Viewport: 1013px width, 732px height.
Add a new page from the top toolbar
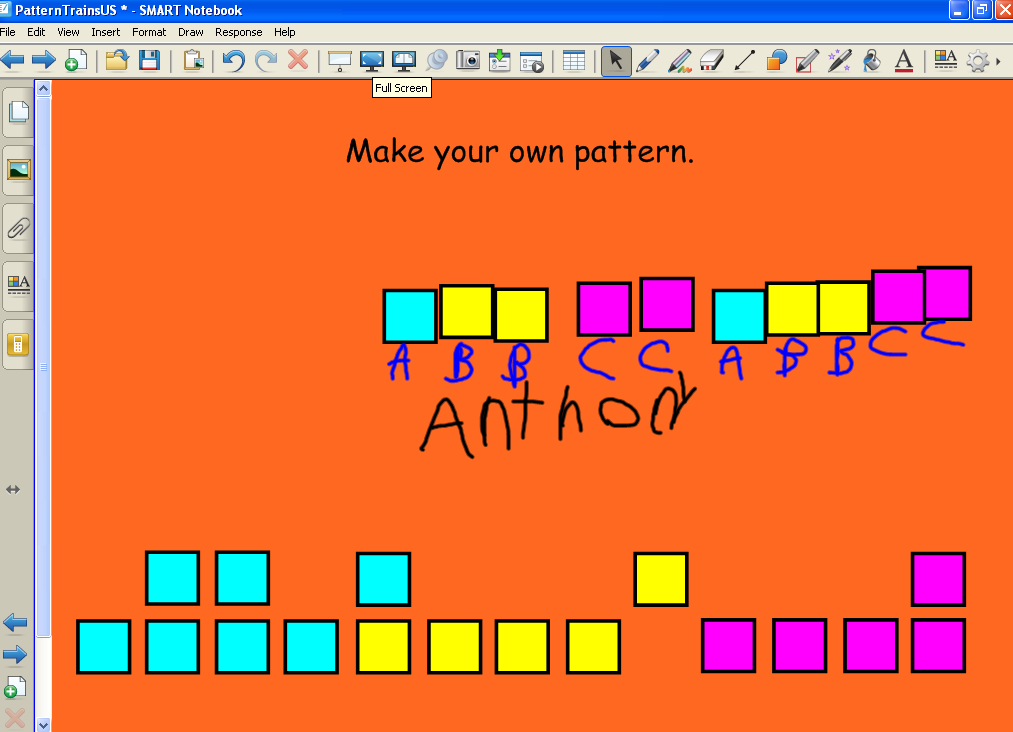pos(76,61)
